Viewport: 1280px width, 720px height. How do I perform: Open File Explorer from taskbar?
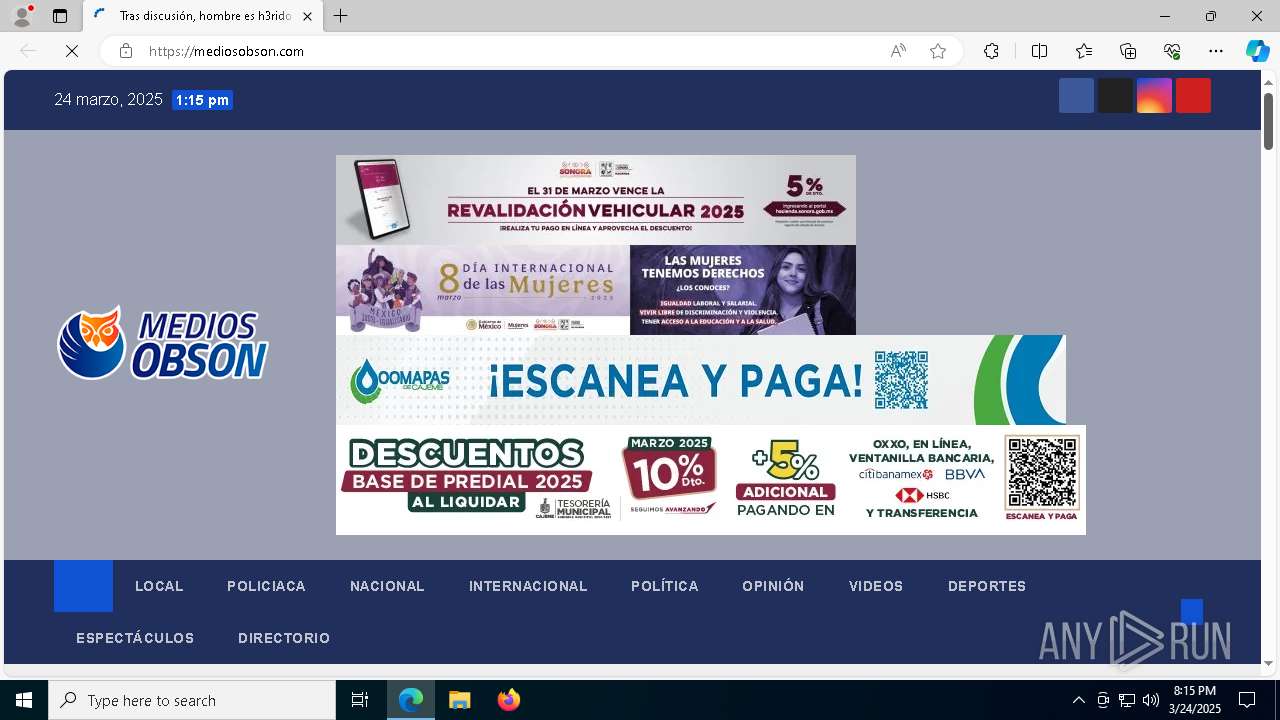coord(459,700)
